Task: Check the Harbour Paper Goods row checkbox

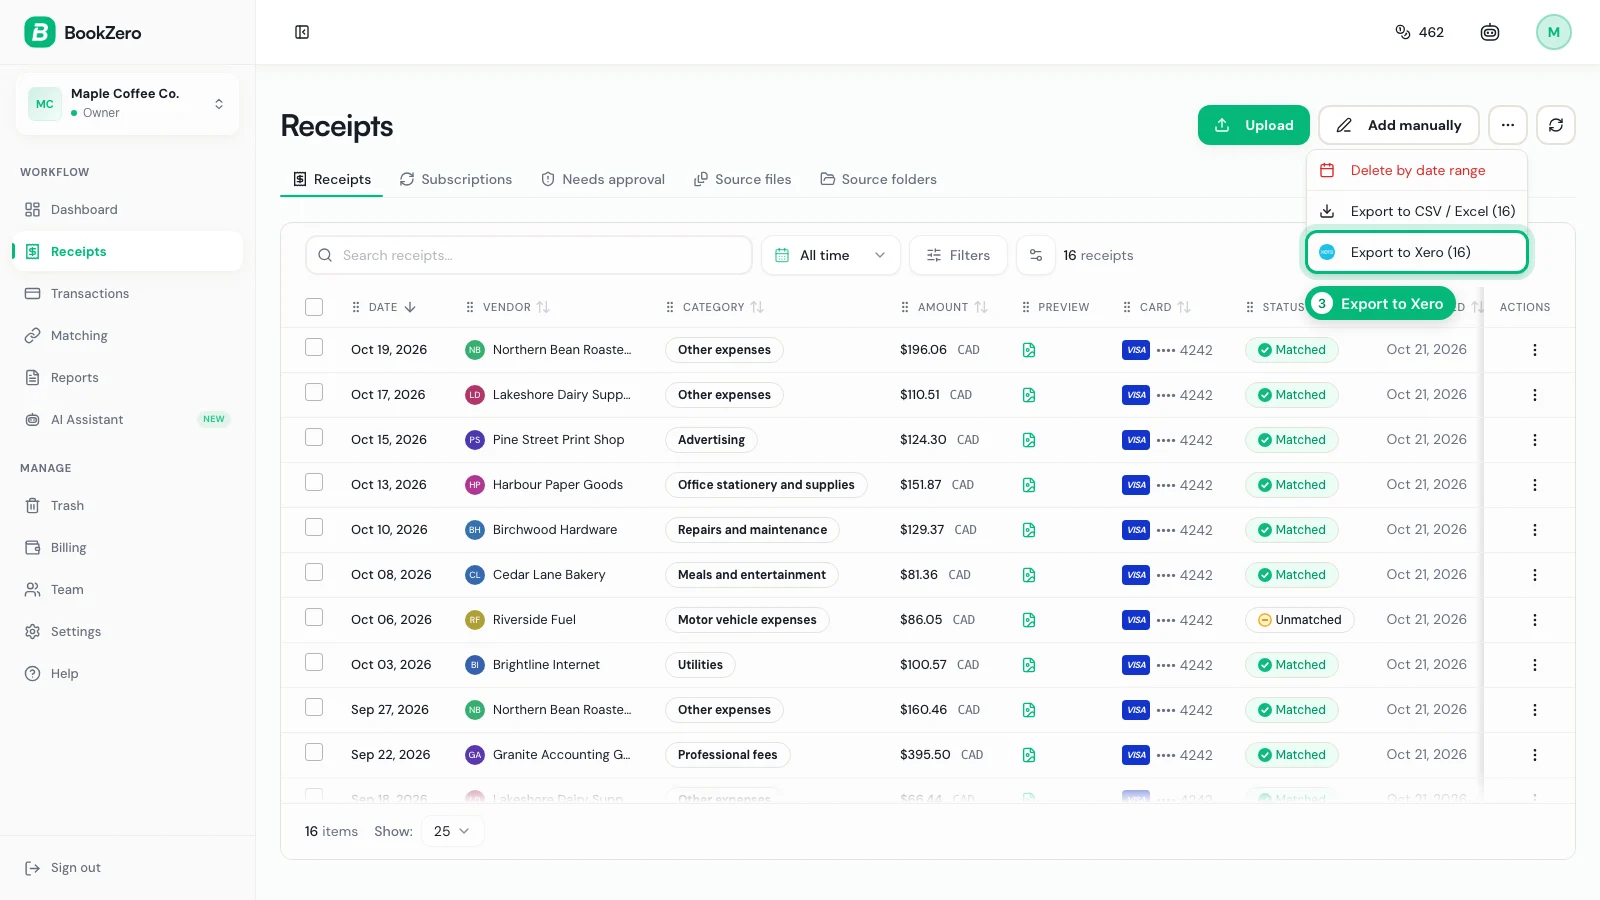Action: pyautogui.click(x=314, y=482)
